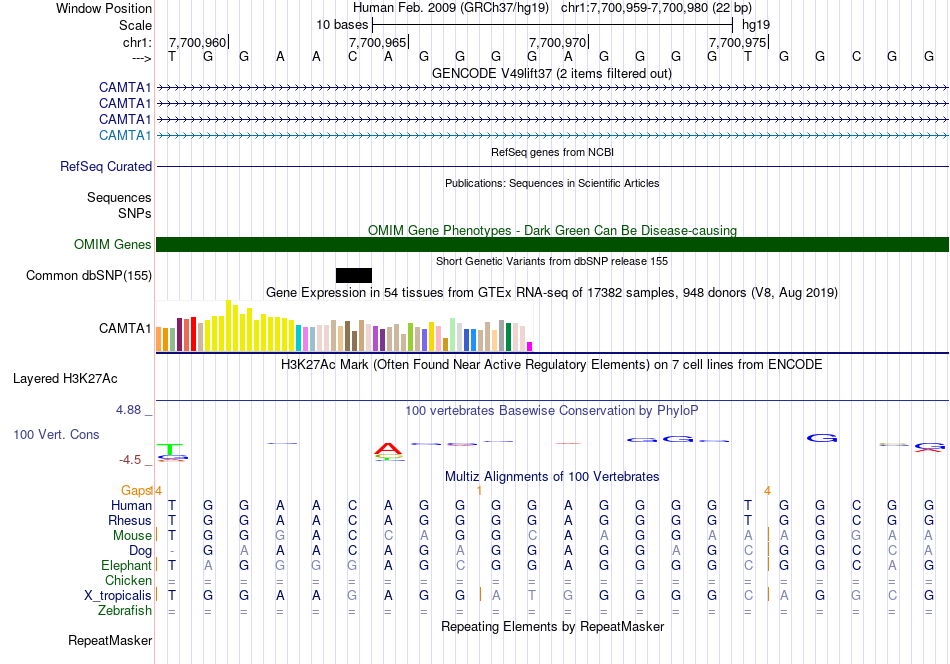The width and height of the screenshot is (950, 664).
Task: Click the Window Position label
Action: coord(104,8)
